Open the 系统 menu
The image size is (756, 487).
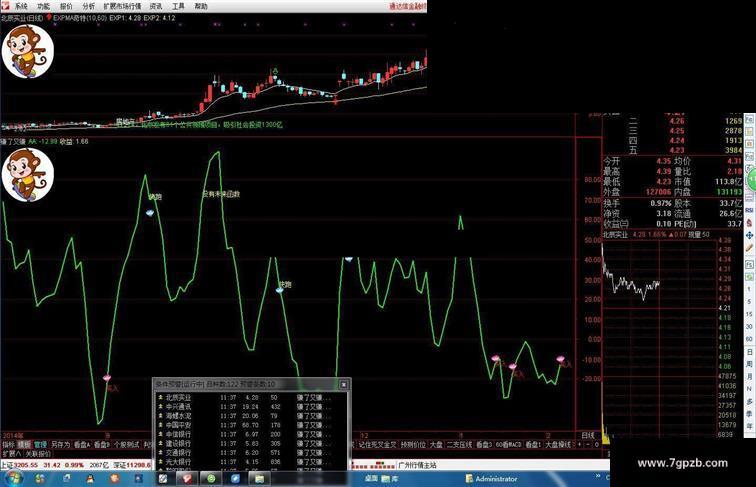[x=20, y=6]
